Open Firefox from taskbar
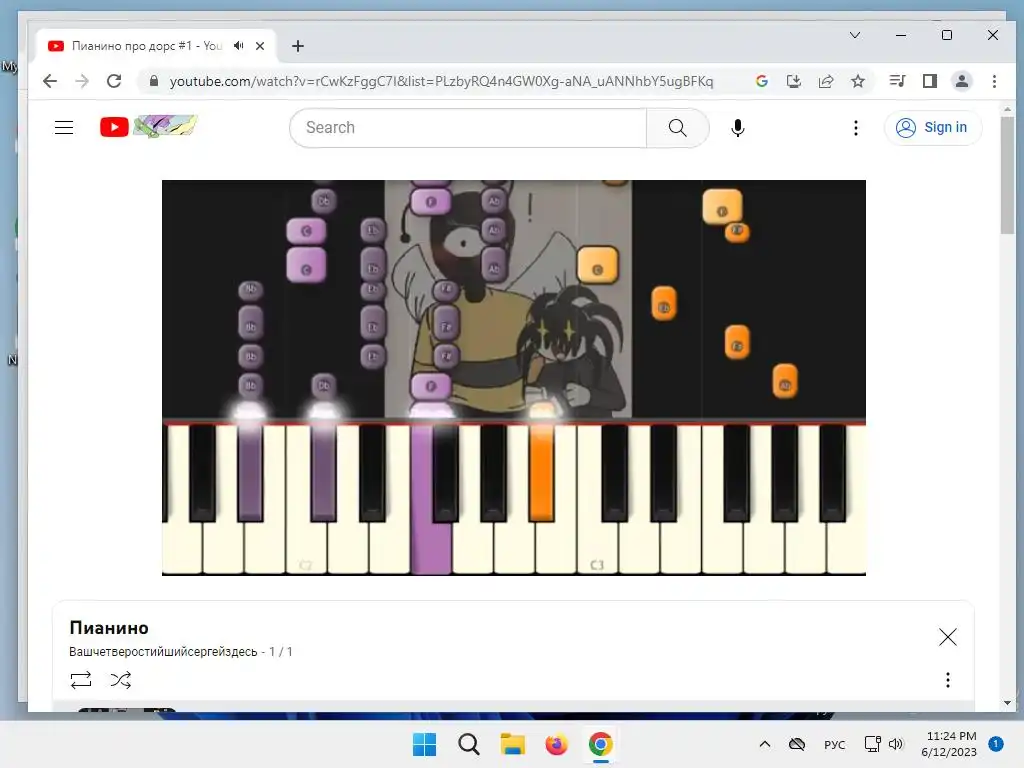 tap(556, 744)
